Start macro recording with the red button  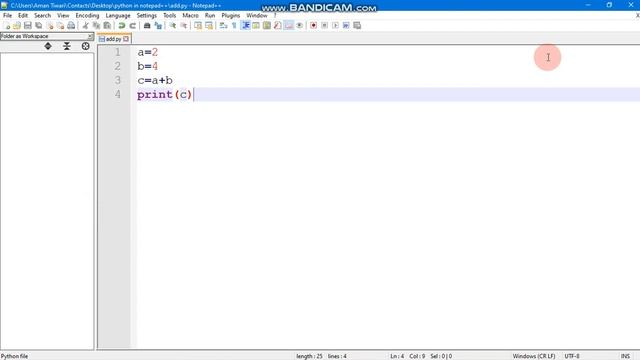point(313,25)
